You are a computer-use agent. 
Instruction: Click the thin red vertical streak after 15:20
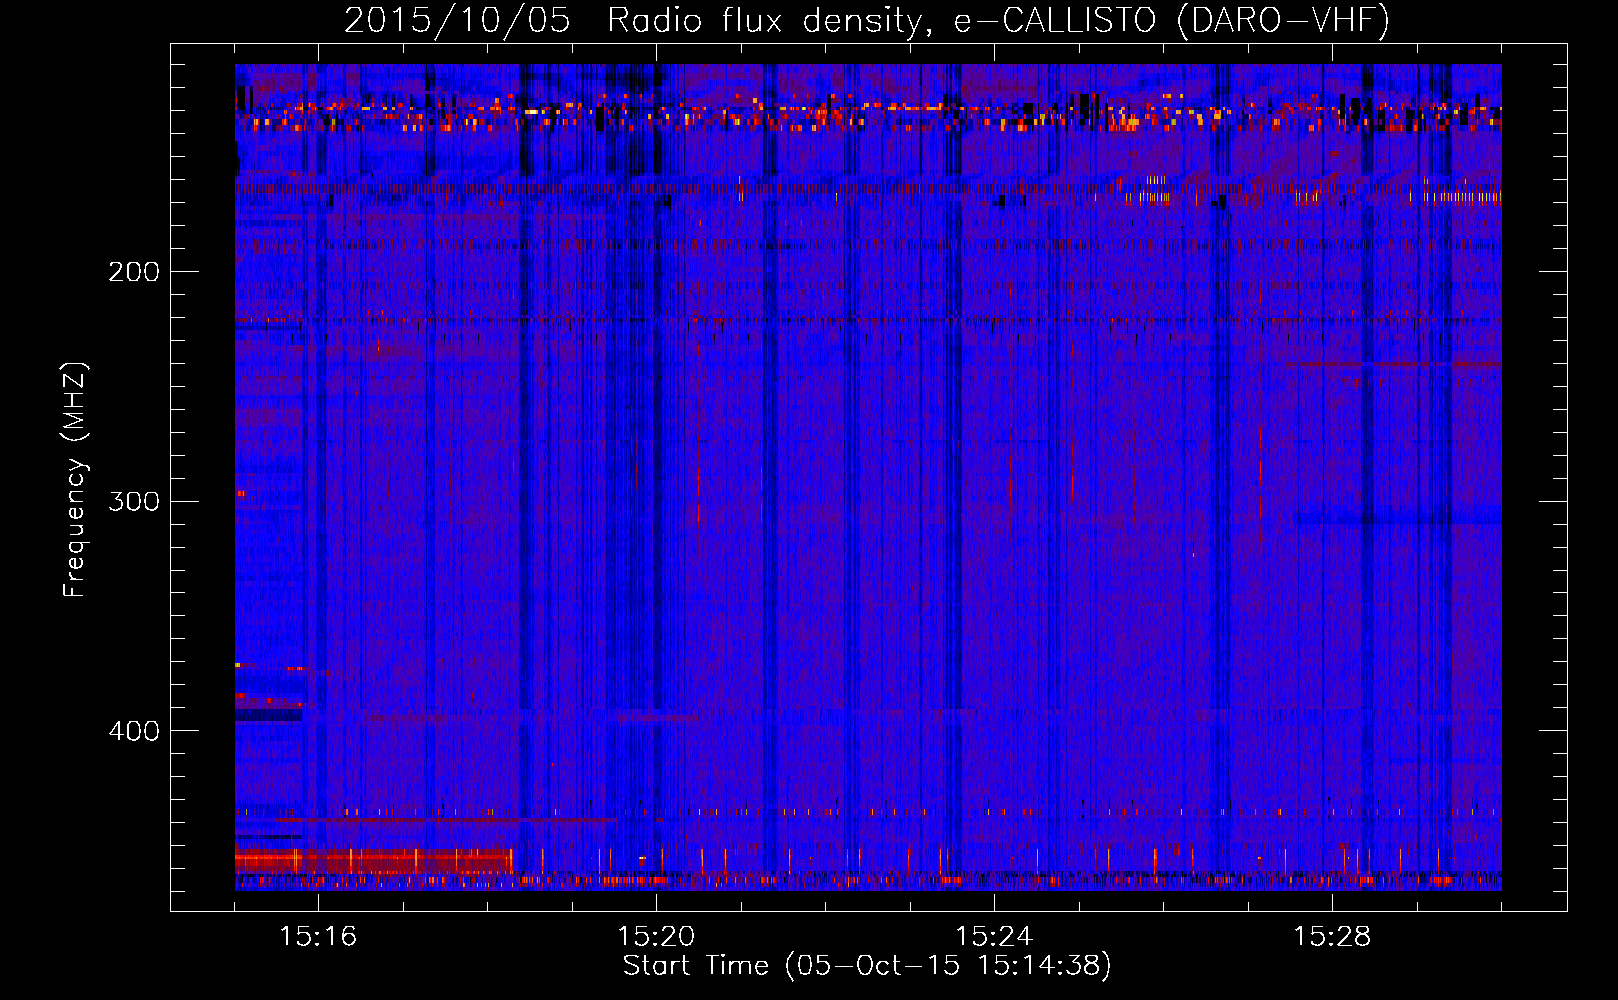coord(698,490)
